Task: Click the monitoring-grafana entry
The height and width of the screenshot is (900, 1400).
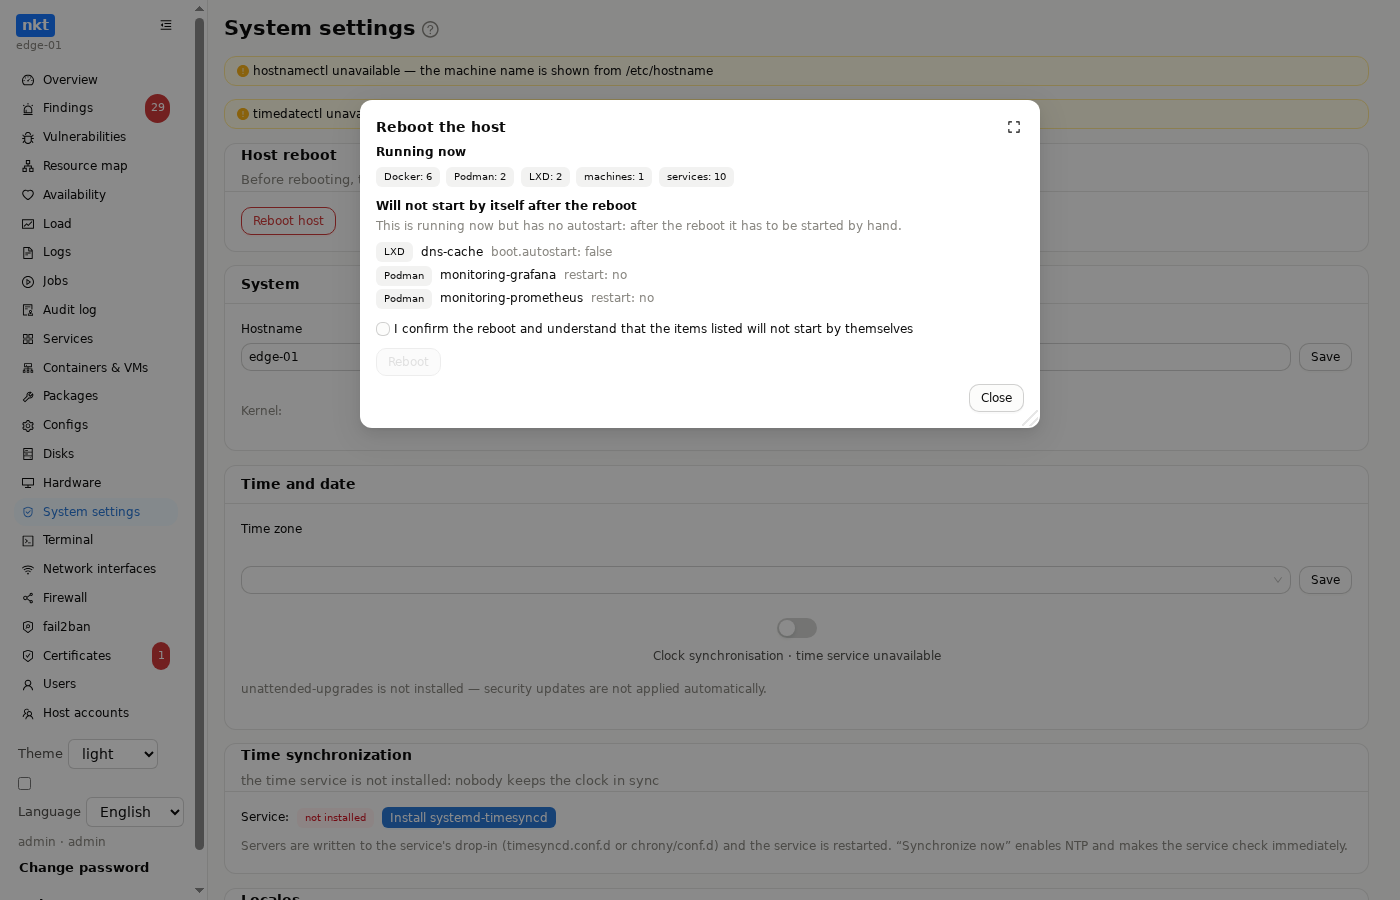Action: (498, 275)
